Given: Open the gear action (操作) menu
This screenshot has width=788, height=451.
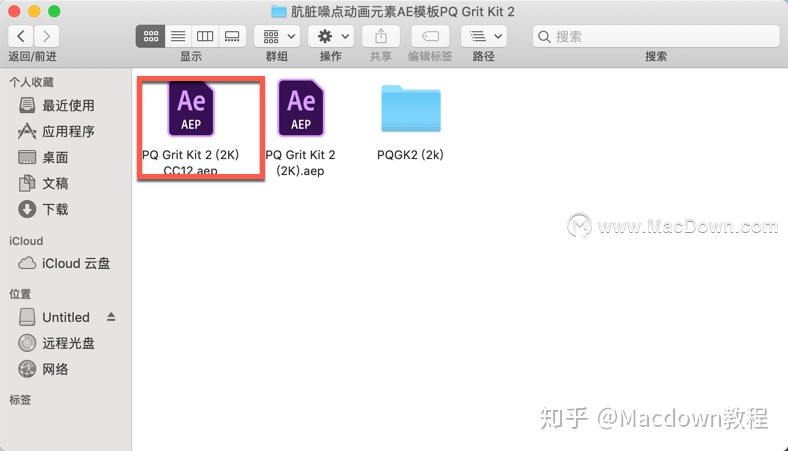Looking at the screenshot, I should point(331,36).
